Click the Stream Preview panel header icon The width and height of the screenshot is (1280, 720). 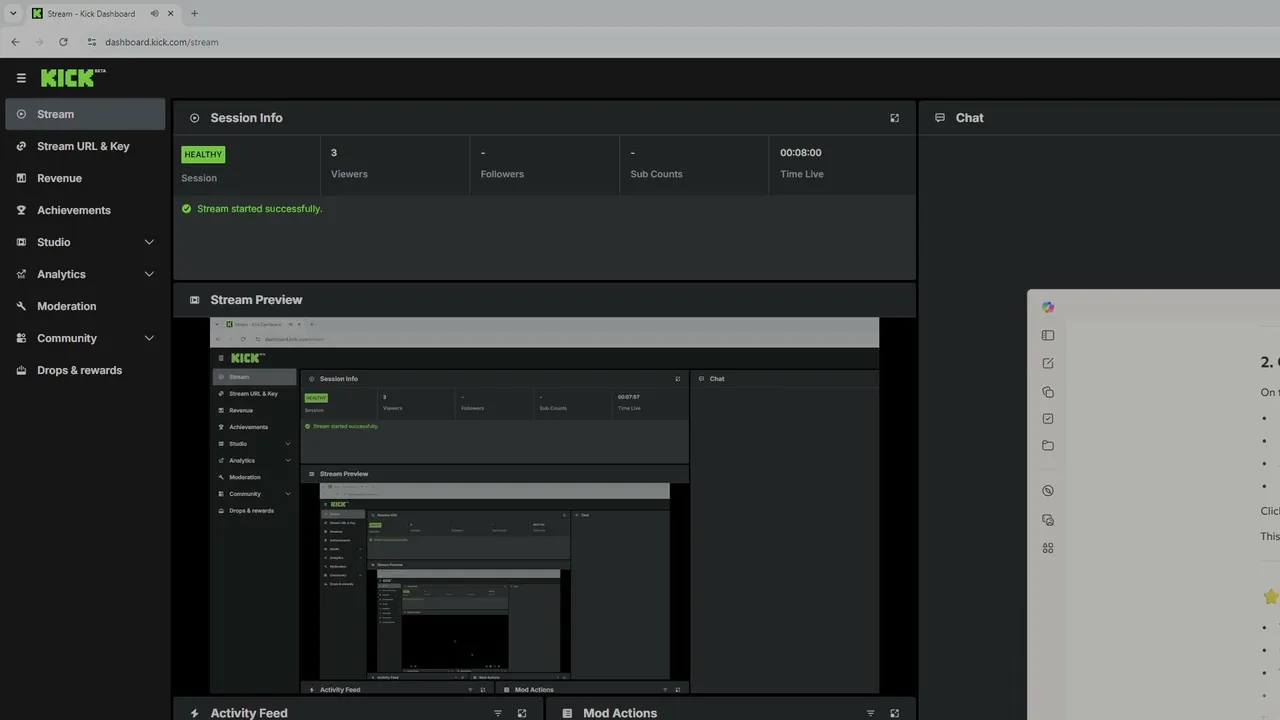(x=194, y=300)
